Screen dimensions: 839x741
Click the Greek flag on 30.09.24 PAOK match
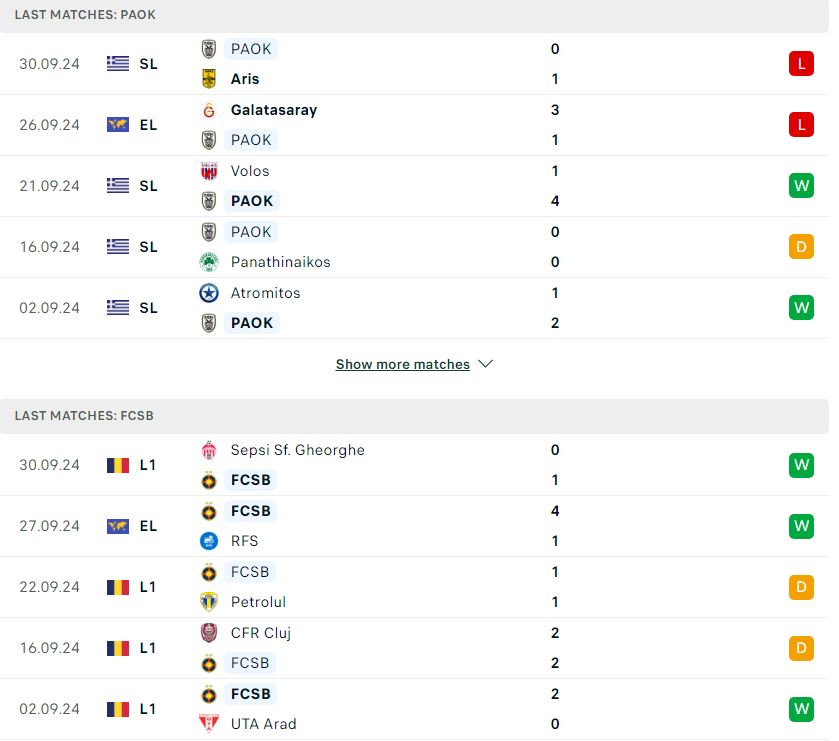(118, 64)
